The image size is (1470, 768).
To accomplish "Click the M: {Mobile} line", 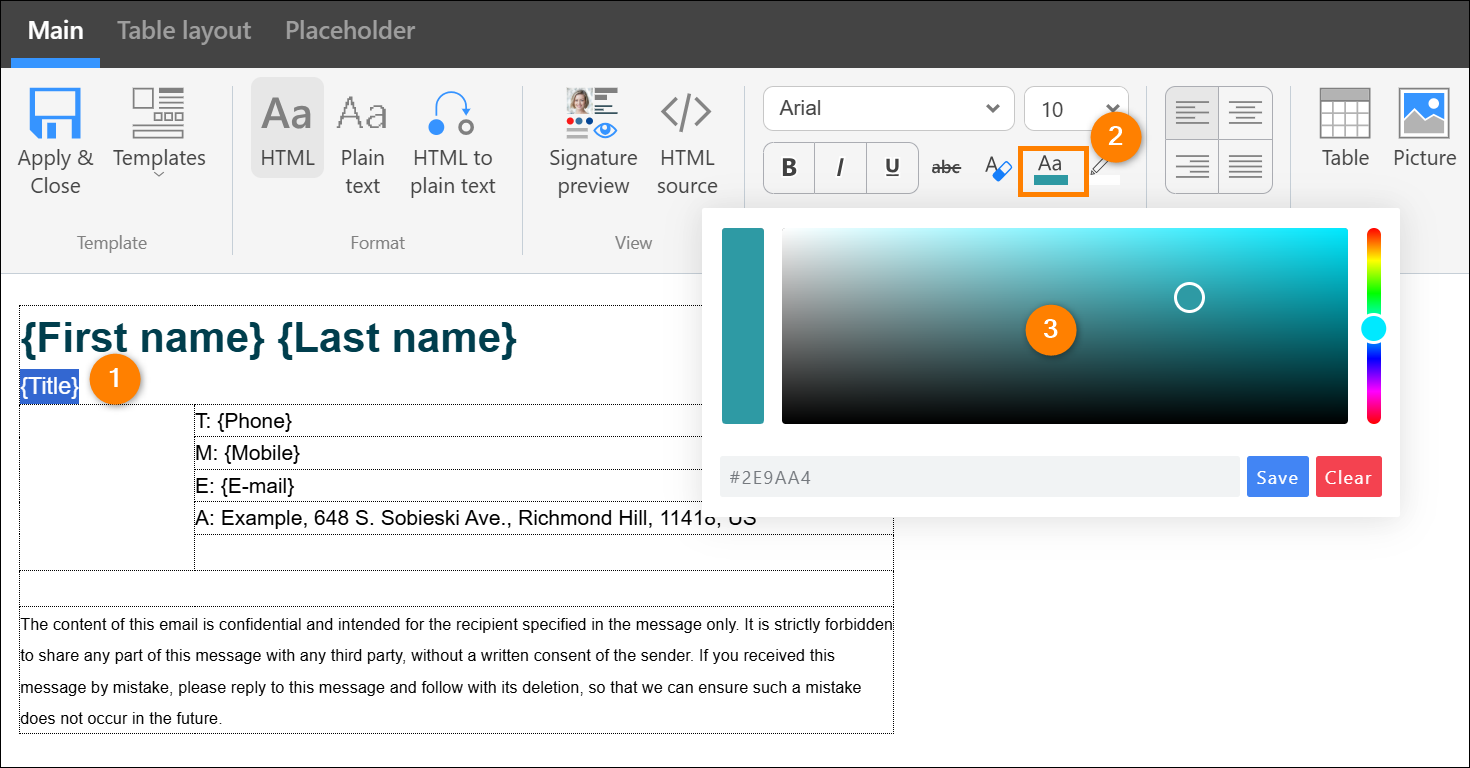I will pos(248,453).
